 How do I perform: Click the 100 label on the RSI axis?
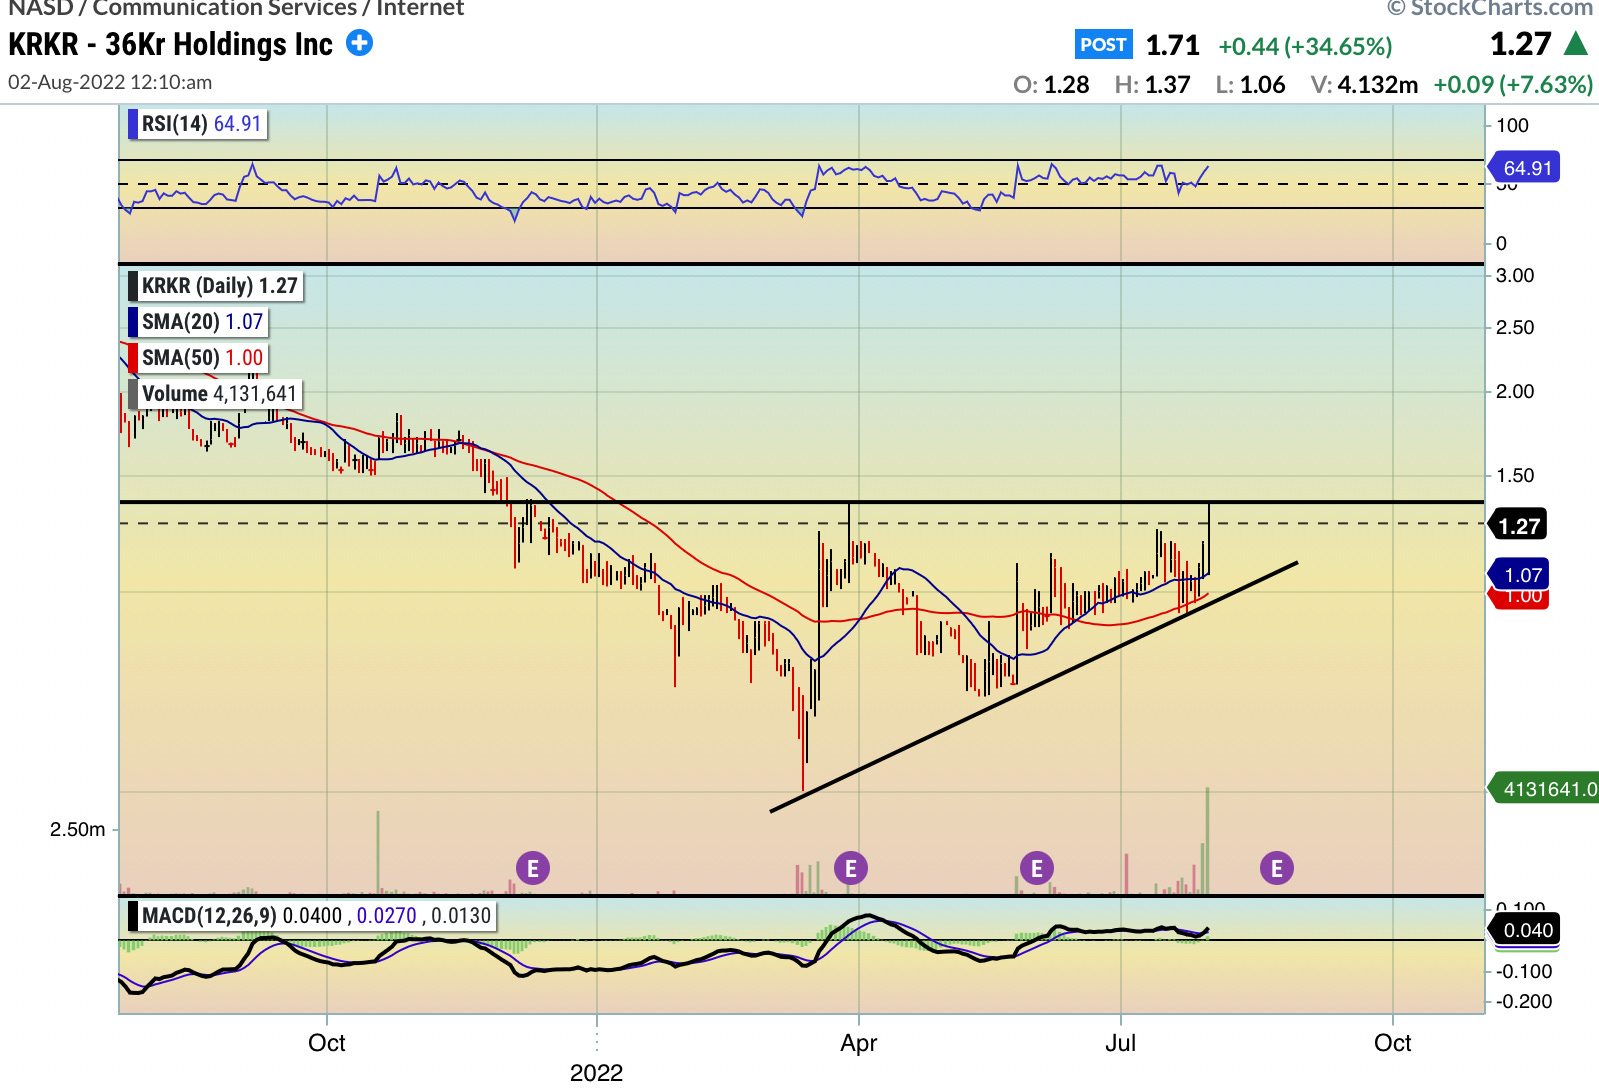[1513, 126]
